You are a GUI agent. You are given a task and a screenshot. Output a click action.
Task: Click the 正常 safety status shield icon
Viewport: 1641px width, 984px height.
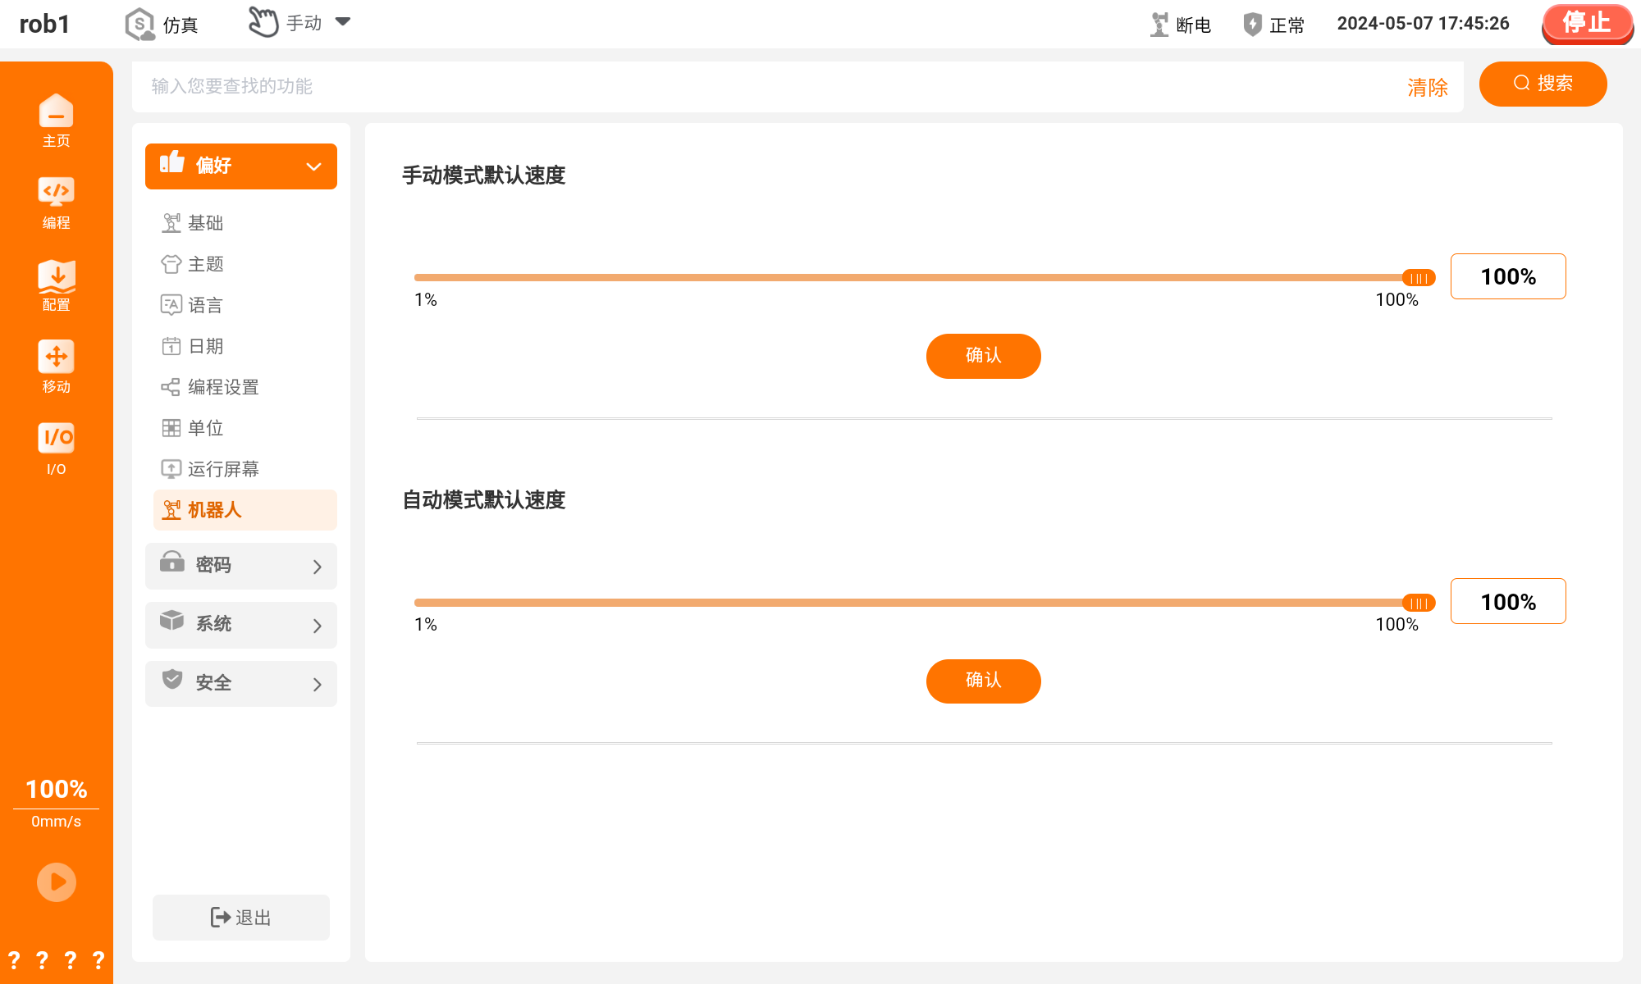click(1252, 24)
